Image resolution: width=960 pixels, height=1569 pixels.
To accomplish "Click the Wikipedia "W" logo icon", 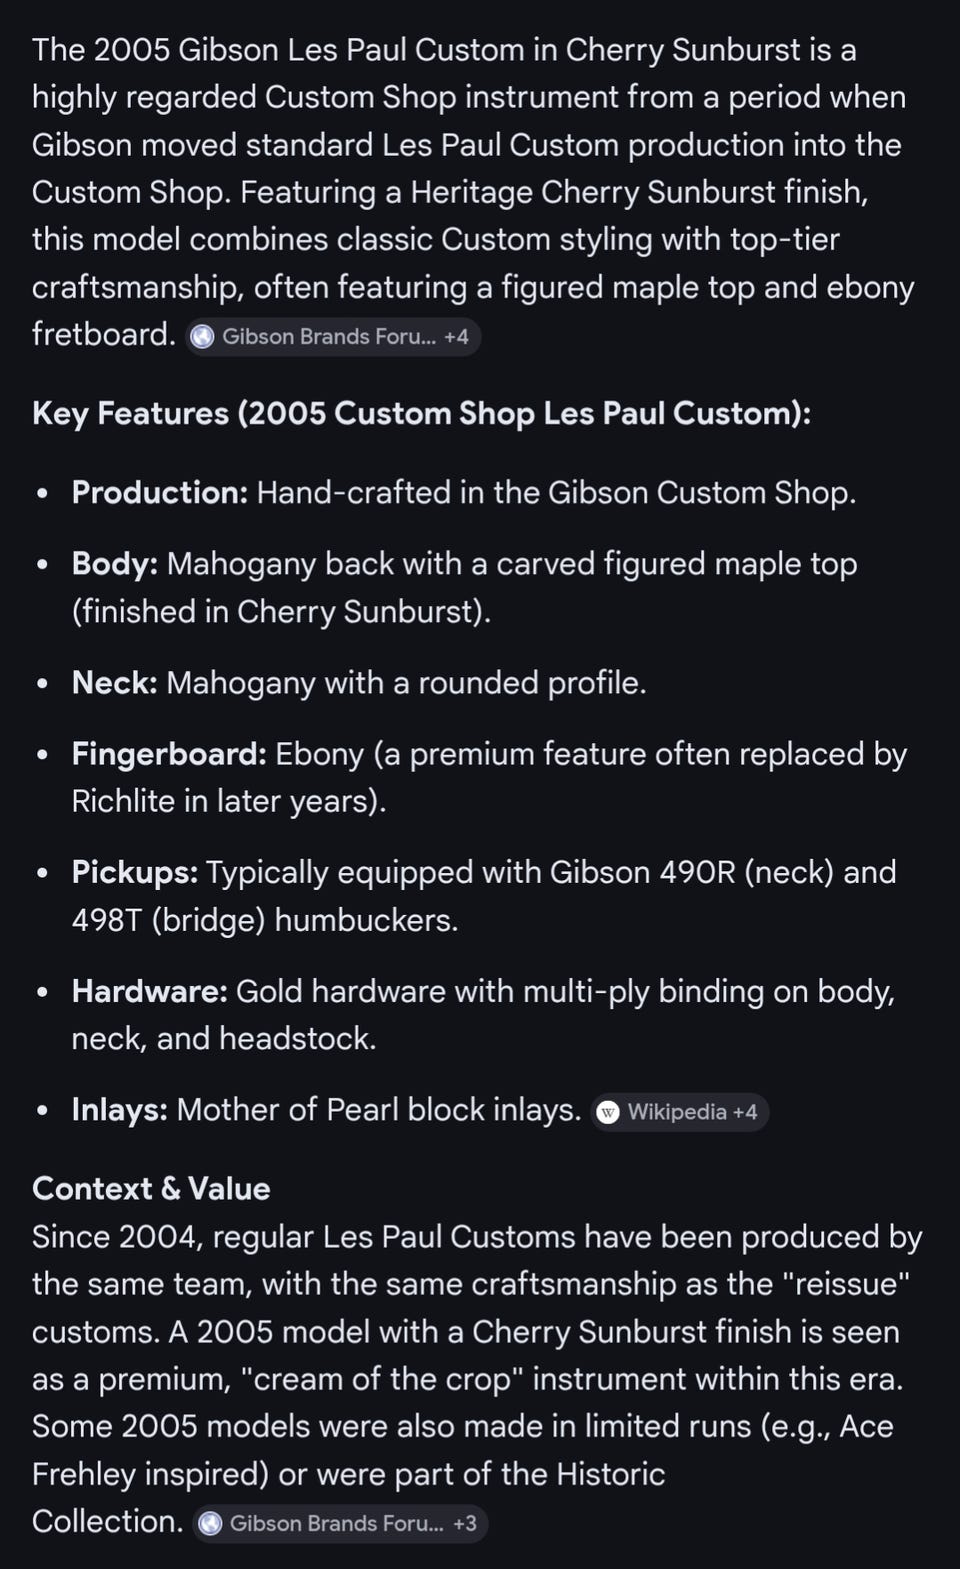I will (608, 1112).
